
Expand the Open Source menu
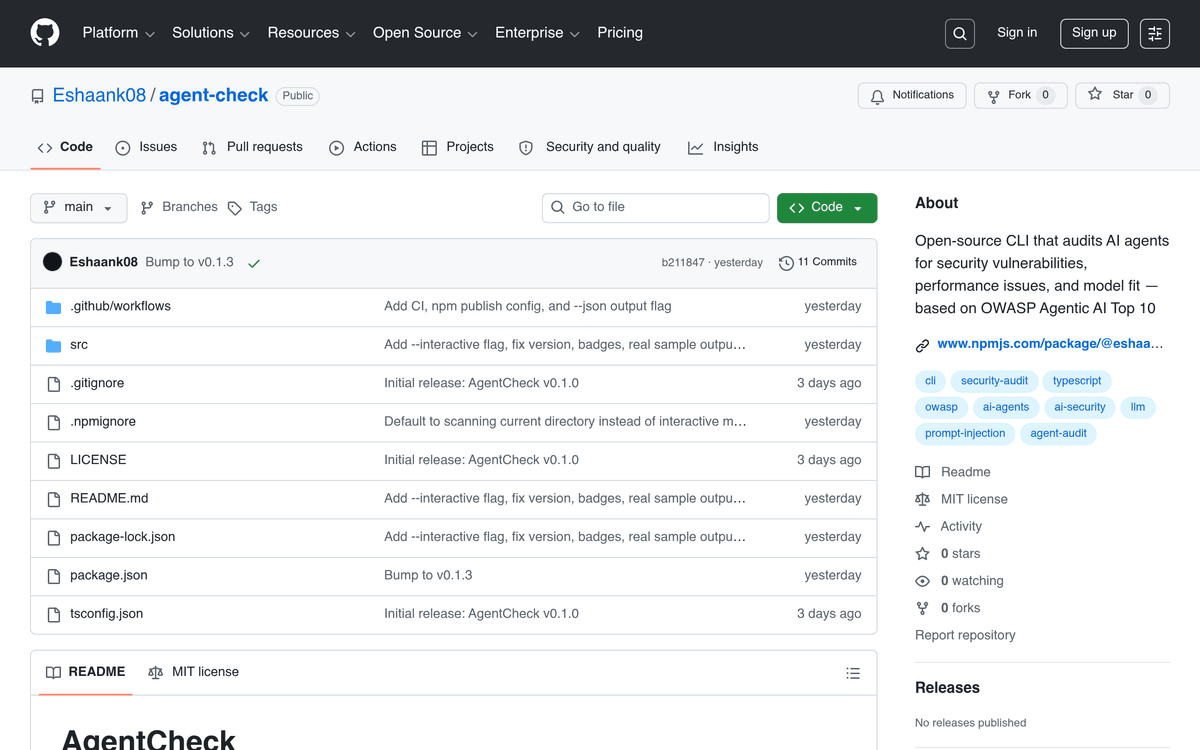pos(426,33)
